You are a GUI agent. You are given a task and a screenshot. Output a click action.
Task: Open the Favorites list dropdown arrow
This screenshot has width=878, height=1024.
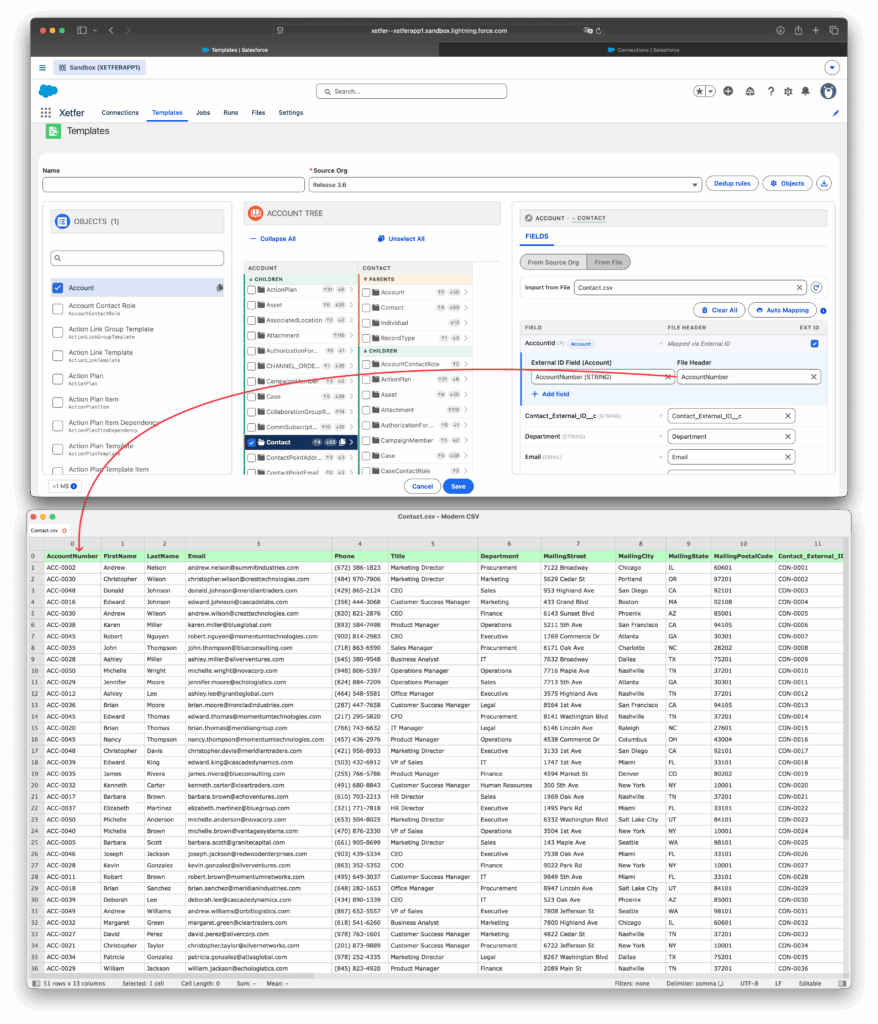coord(711,91)
